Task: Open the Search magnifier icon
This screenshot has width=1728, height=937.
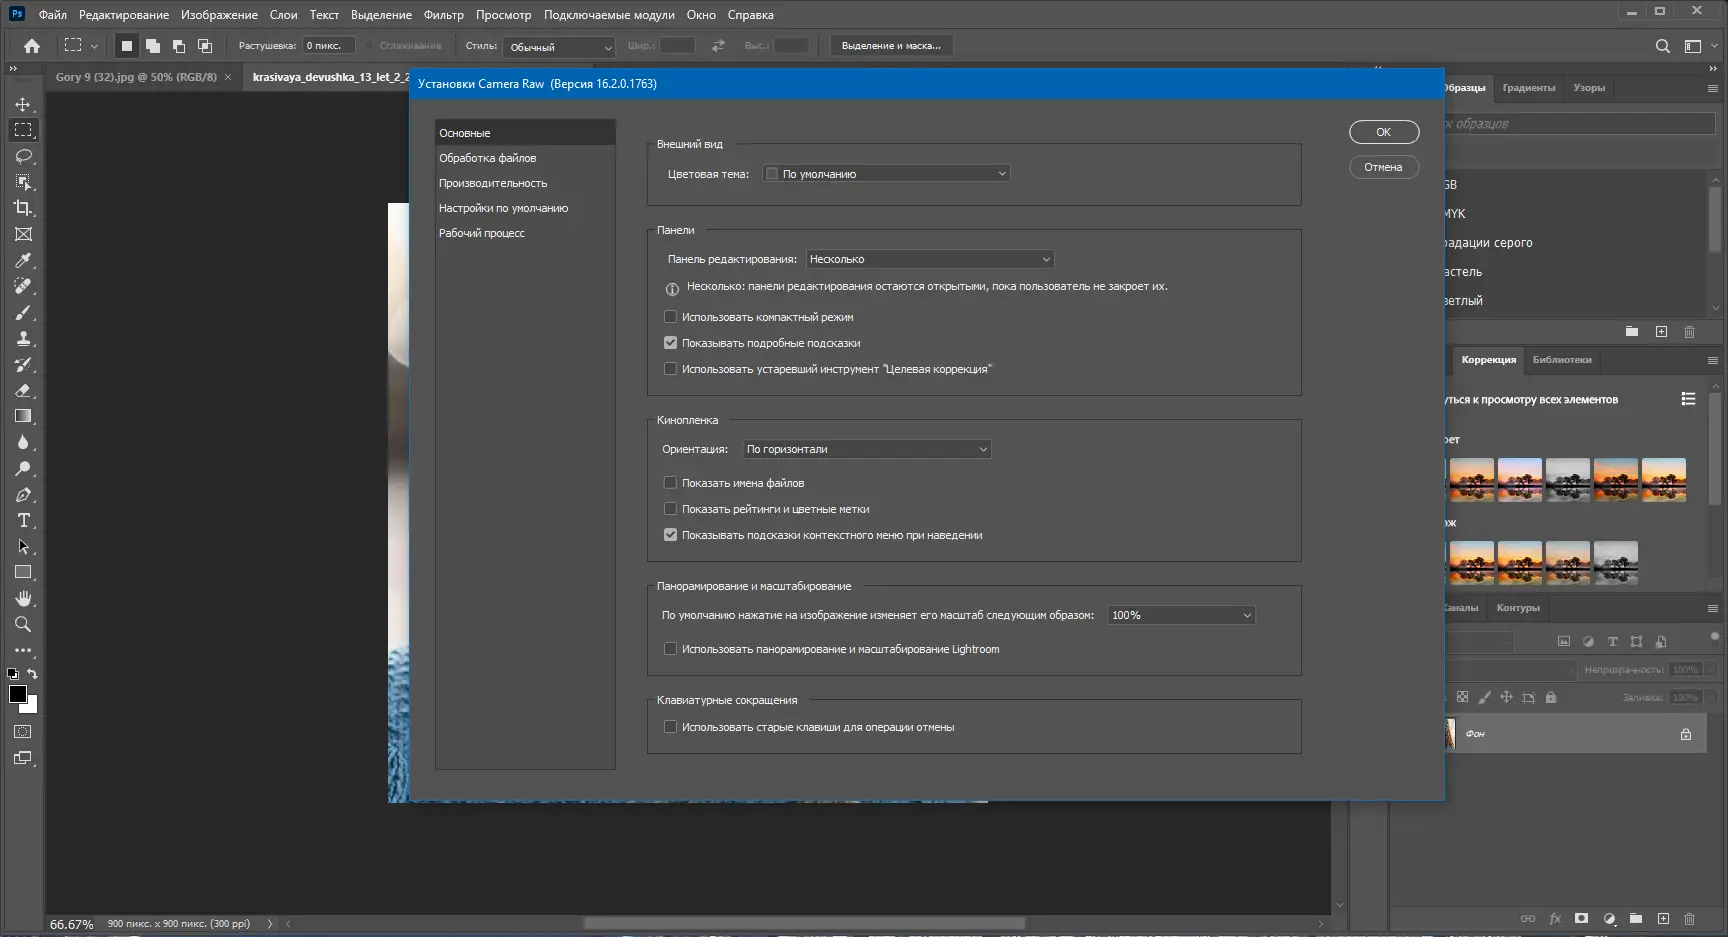Action: click(1662, 46)
